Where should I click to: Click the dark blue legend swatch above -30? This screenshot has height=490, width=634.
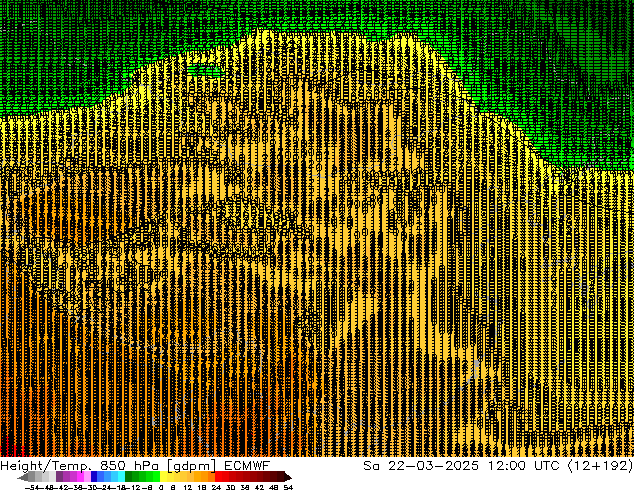pos(94,476)
